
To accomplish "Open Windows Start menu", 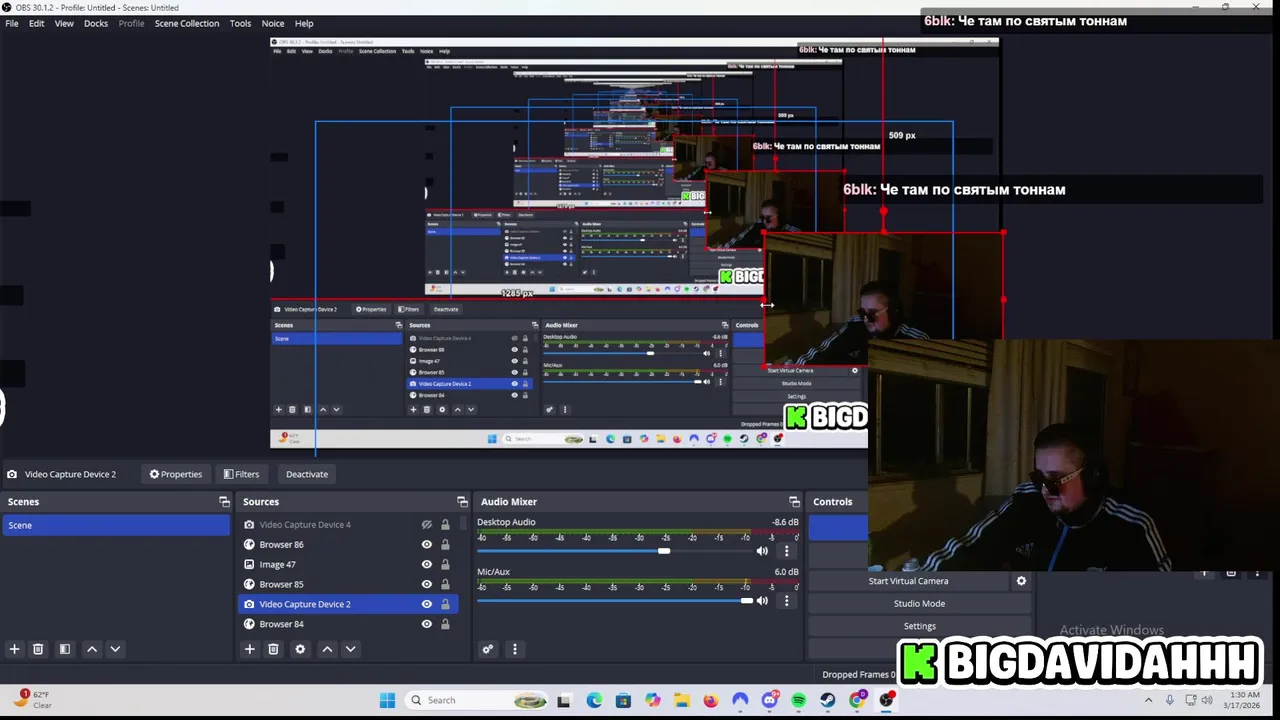I will coord(387,700).
